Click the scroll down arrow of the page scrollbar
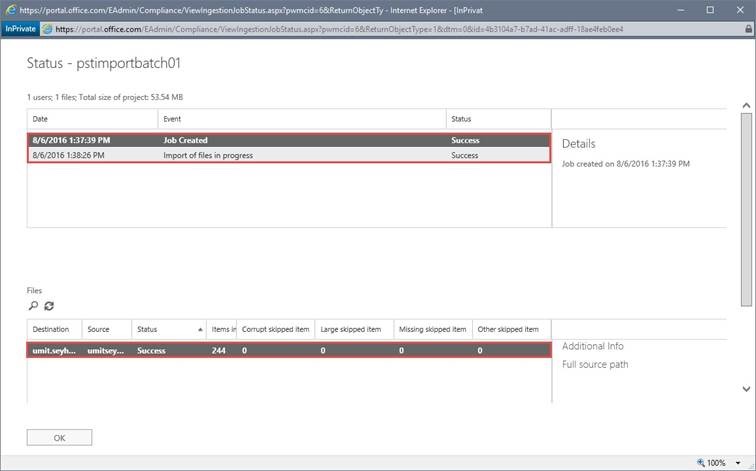The height and width of the screenshot is (471, 756). coord(746,389)
